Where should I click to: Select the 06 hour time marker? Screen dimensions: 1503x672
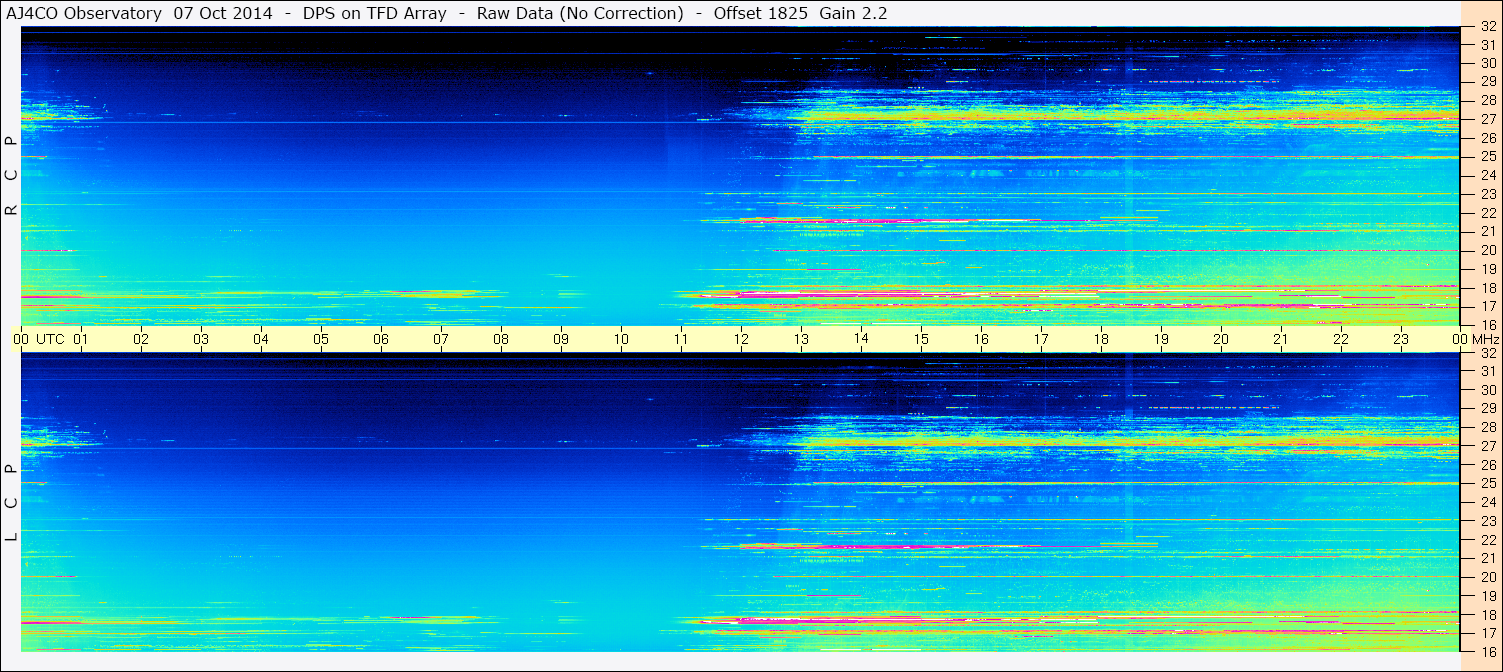click(x=381, y=339)
